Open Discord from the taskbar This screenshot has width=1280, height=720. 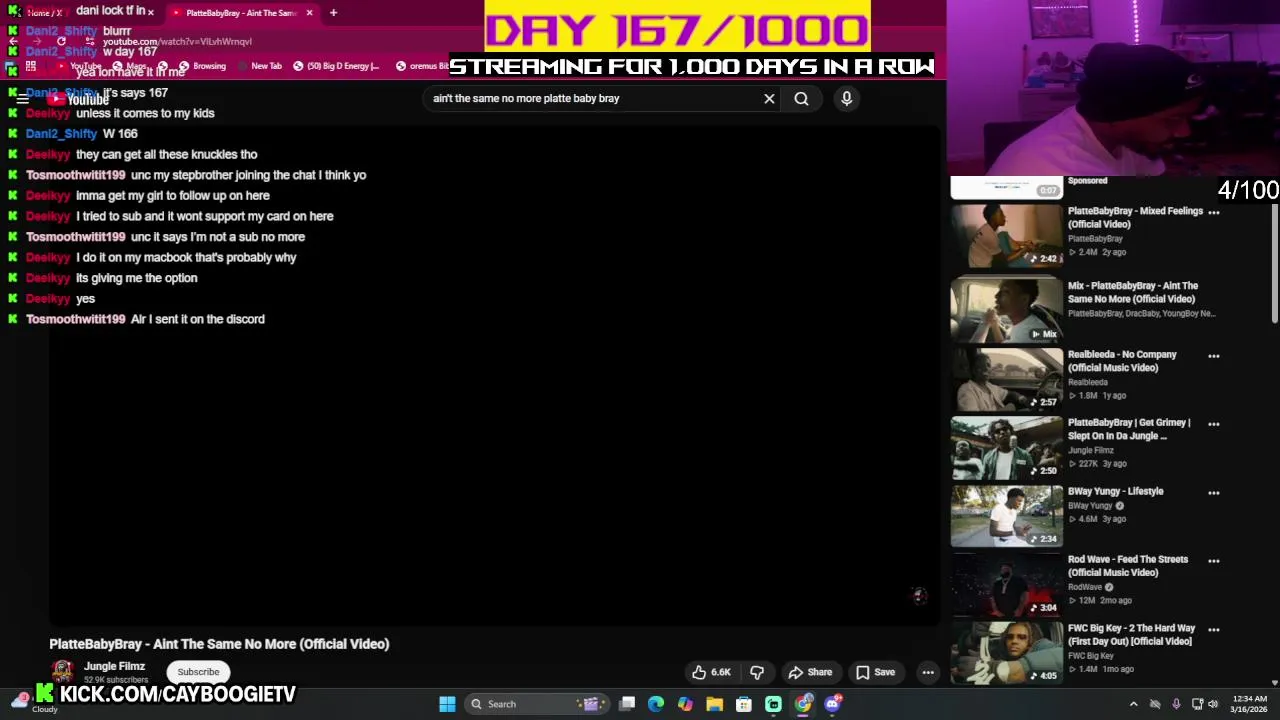pos(832,704)
